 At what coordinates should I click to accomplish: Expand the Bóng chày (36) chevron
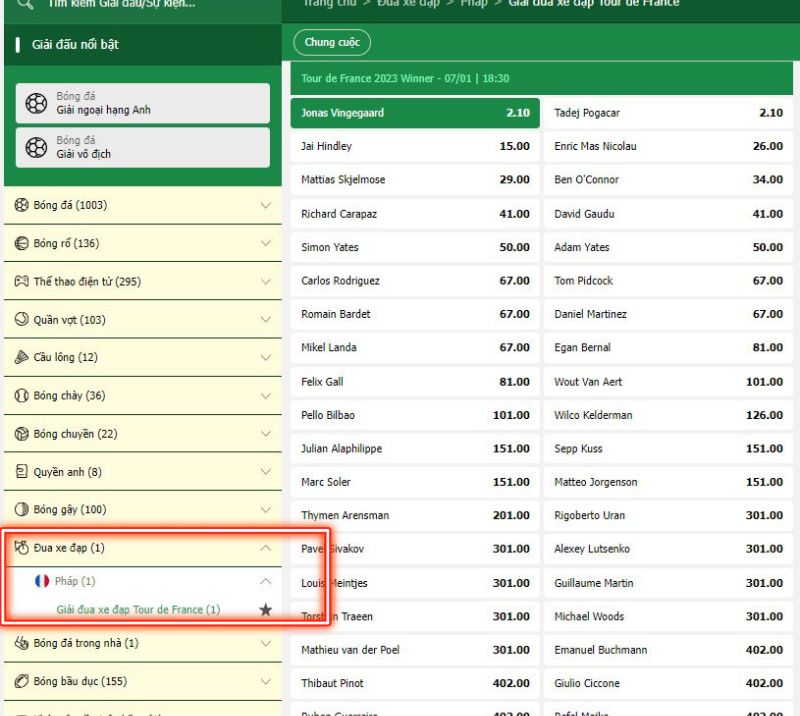[265, 396]
